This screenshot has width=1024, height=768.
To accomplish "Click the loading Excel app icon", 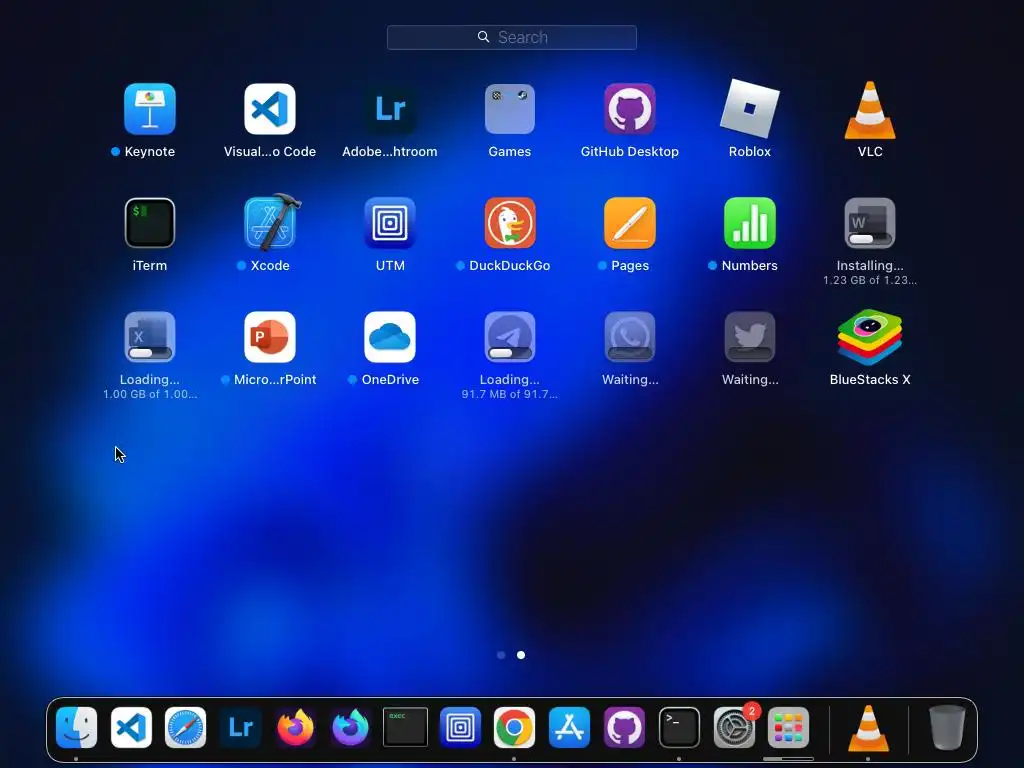I will point(150,337).
